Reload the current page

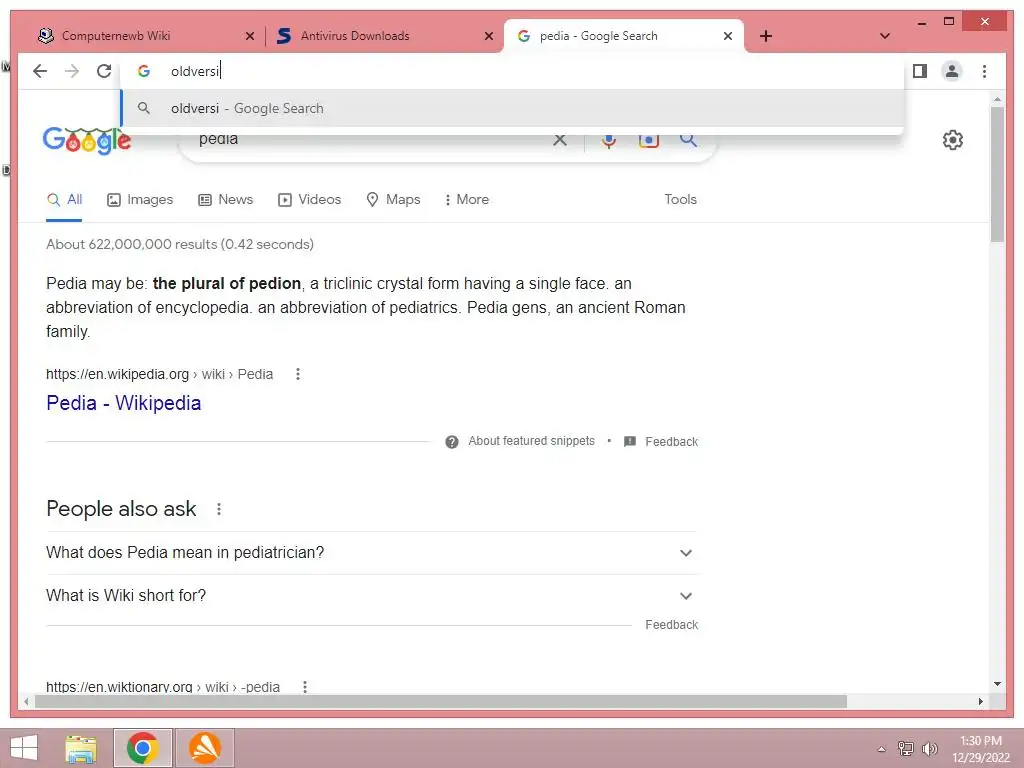104,71
